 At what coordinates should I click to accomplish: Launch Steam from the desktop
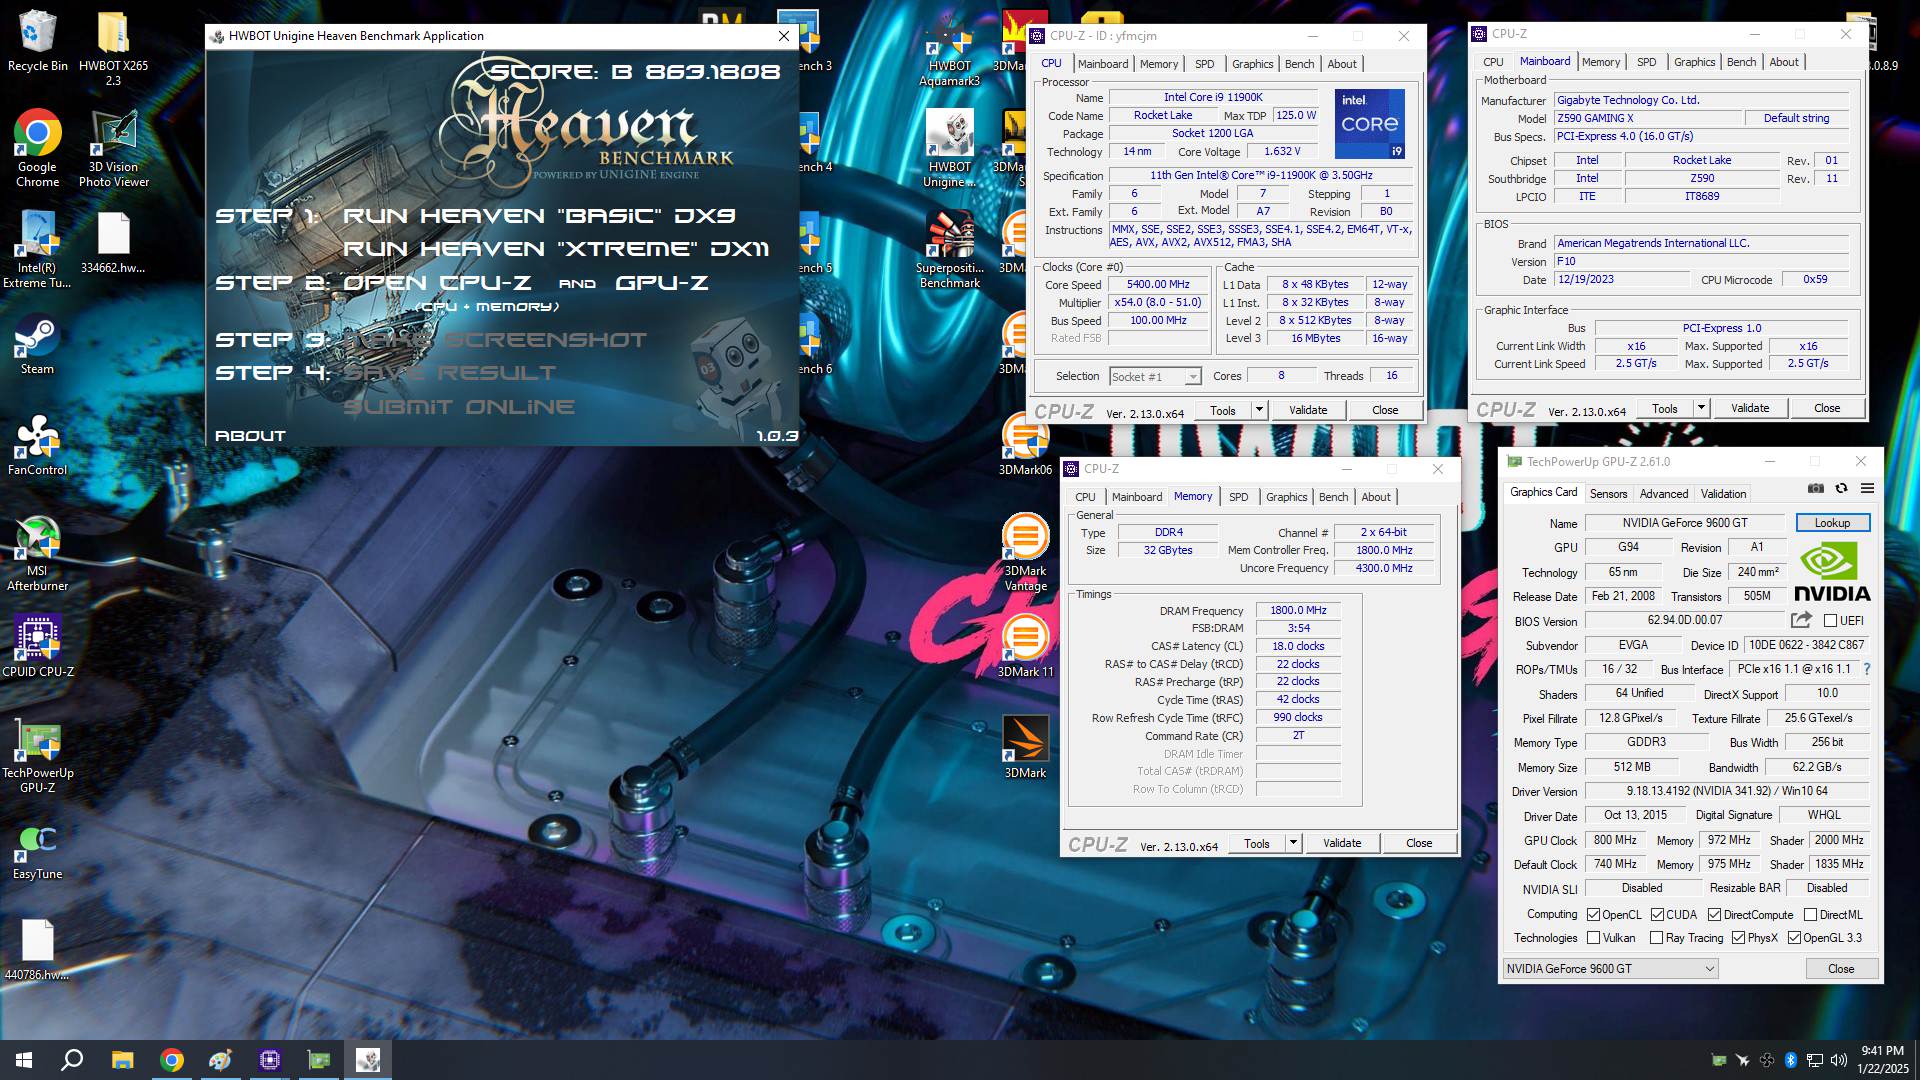pyautogui.click(x=37, y=343)
